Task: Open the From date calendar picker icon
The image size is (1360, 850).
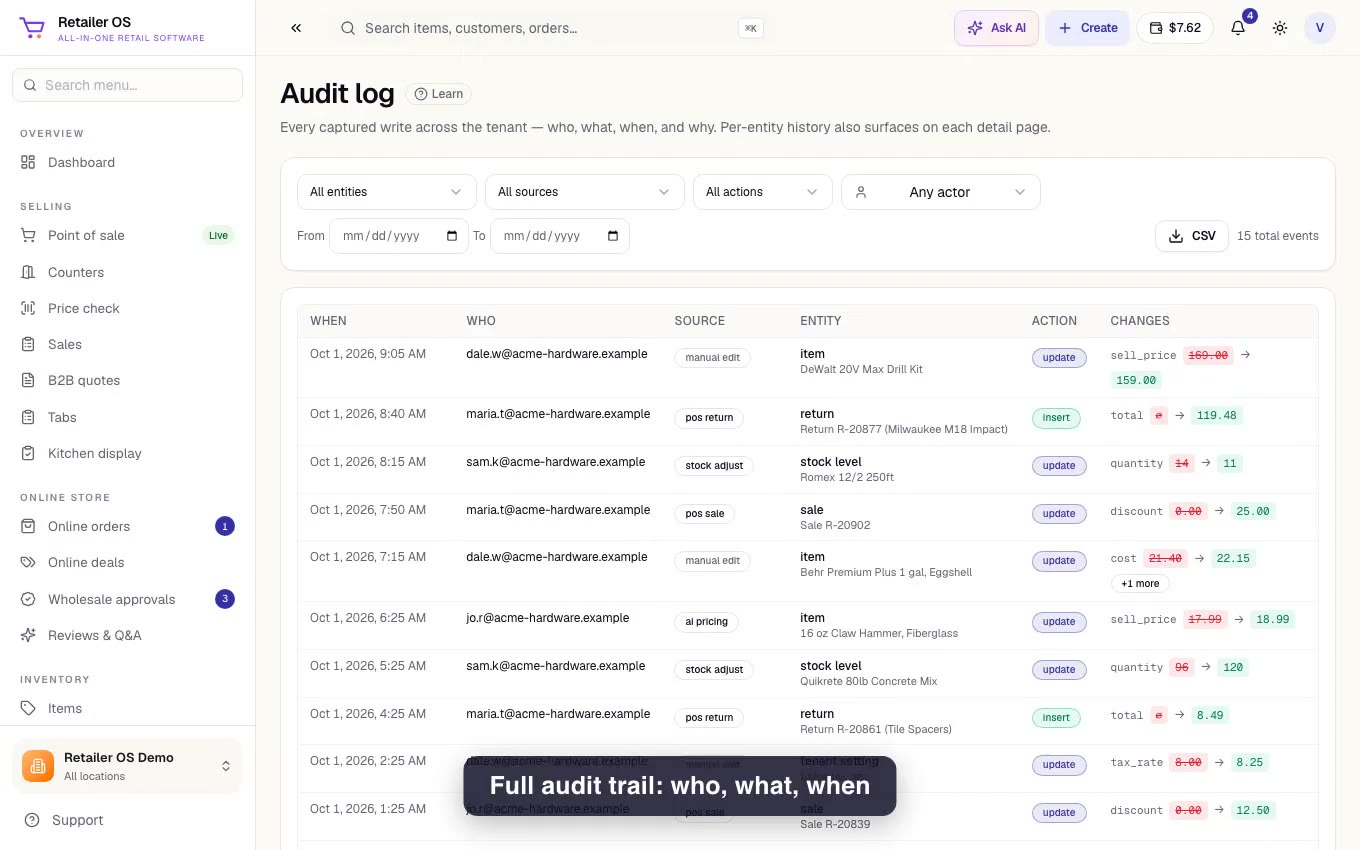Action: click(452, 236)
